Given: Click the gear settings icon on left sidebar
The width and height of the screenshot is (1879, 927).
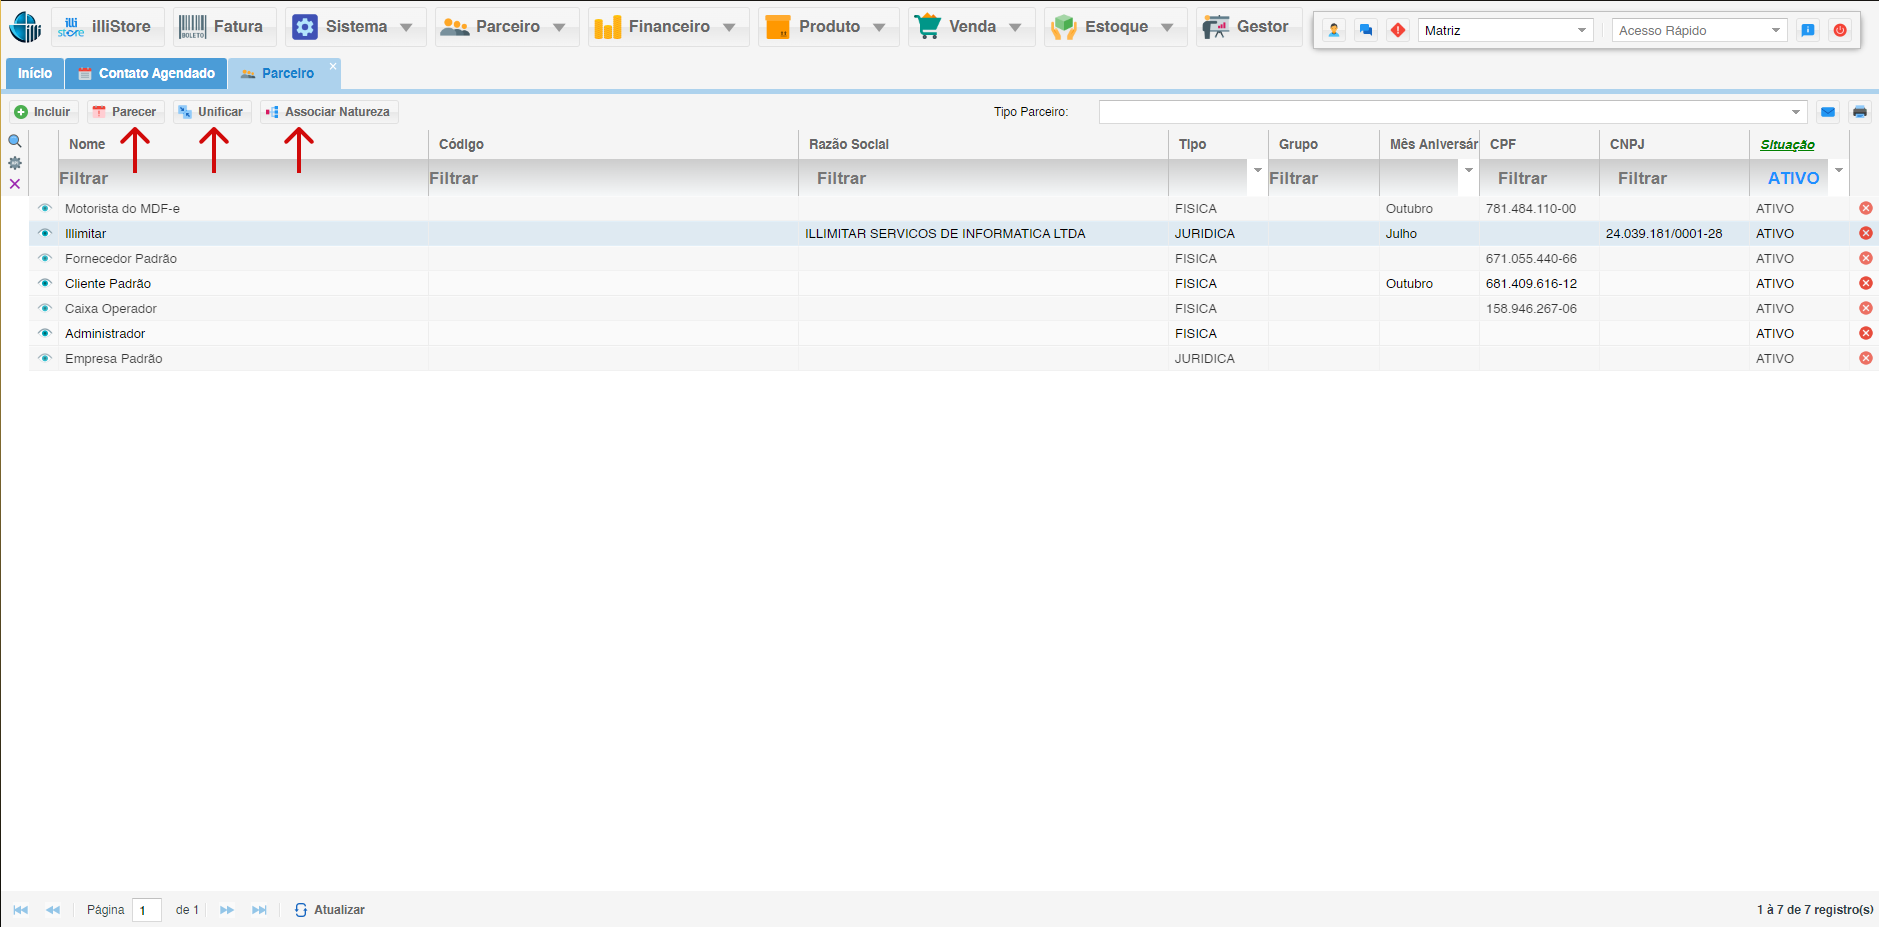Looking at the screenshot, I should click(15, 162).
